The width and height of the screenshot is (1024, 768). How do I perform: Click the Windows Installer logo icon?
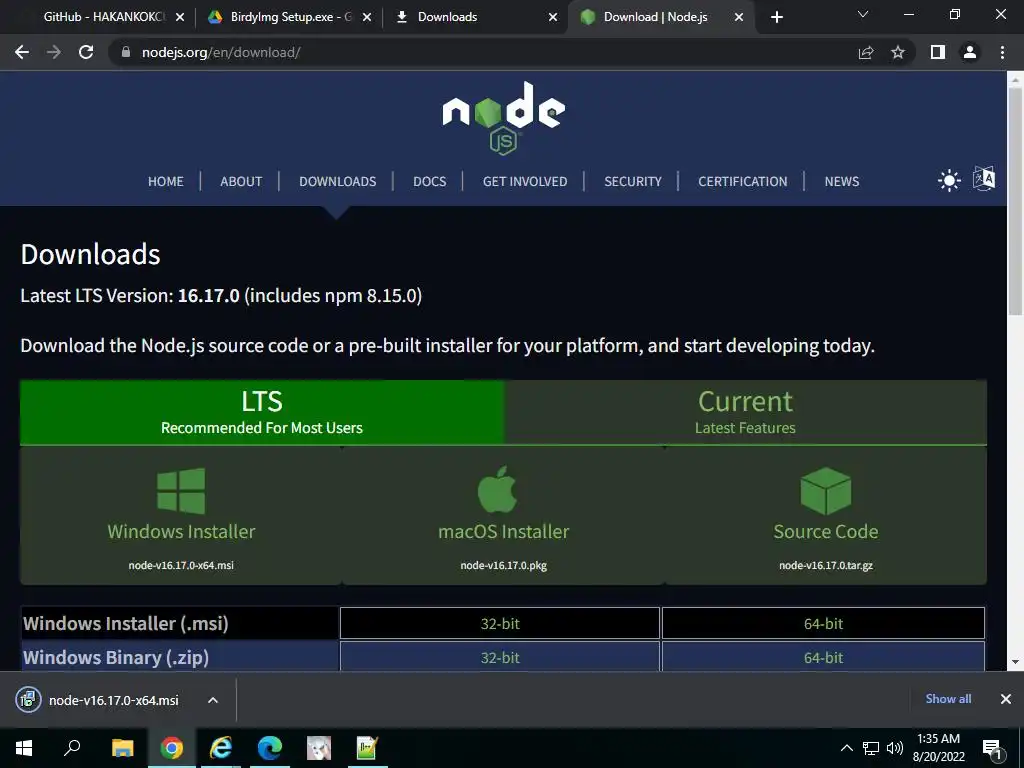tap(181, 491)
